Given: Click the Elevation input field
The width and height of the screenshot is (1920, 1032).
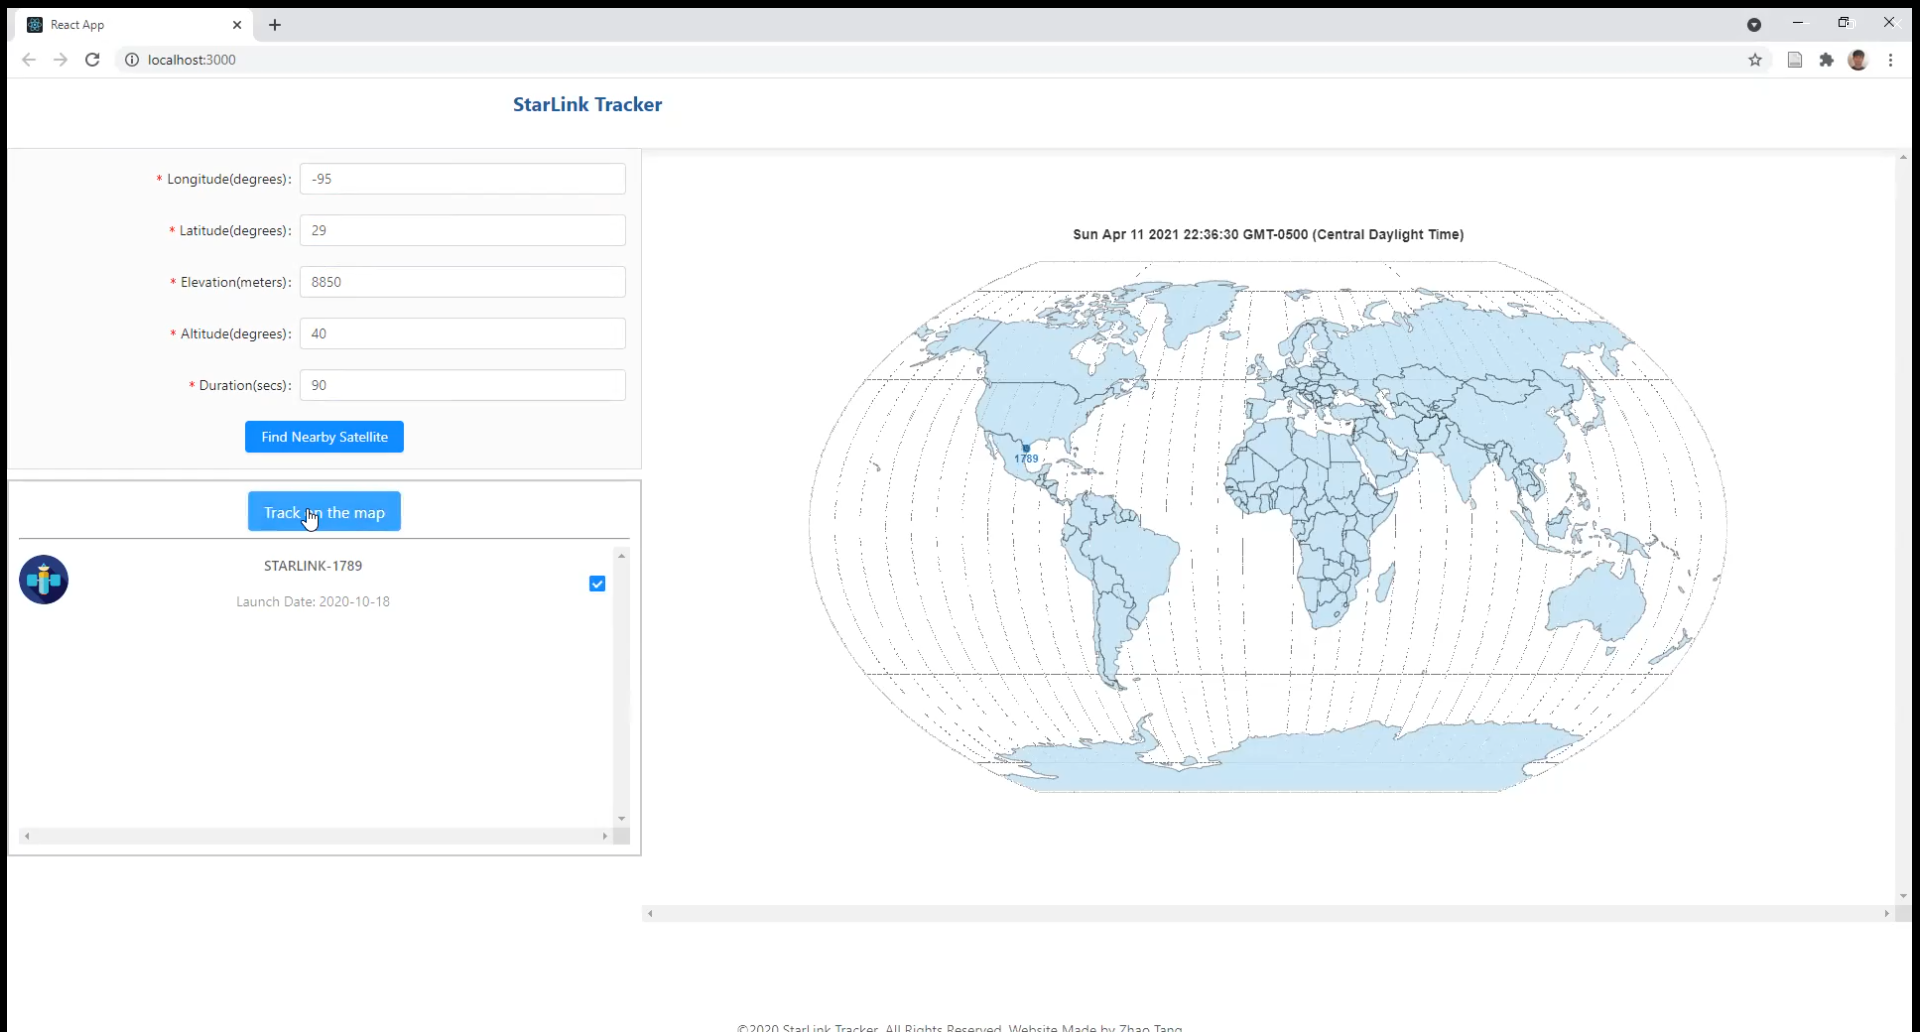Looking at the screenshot, I should [463, 282].
